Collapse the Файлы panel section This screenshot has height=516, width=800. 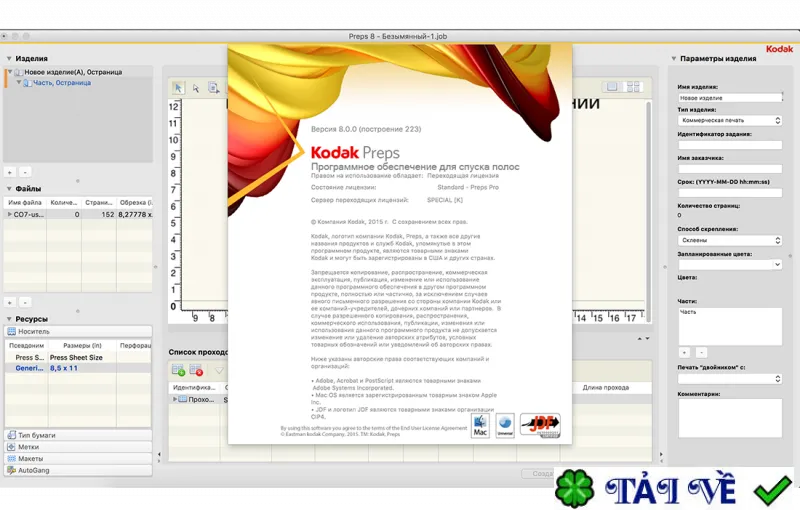(x=9, y=188)
